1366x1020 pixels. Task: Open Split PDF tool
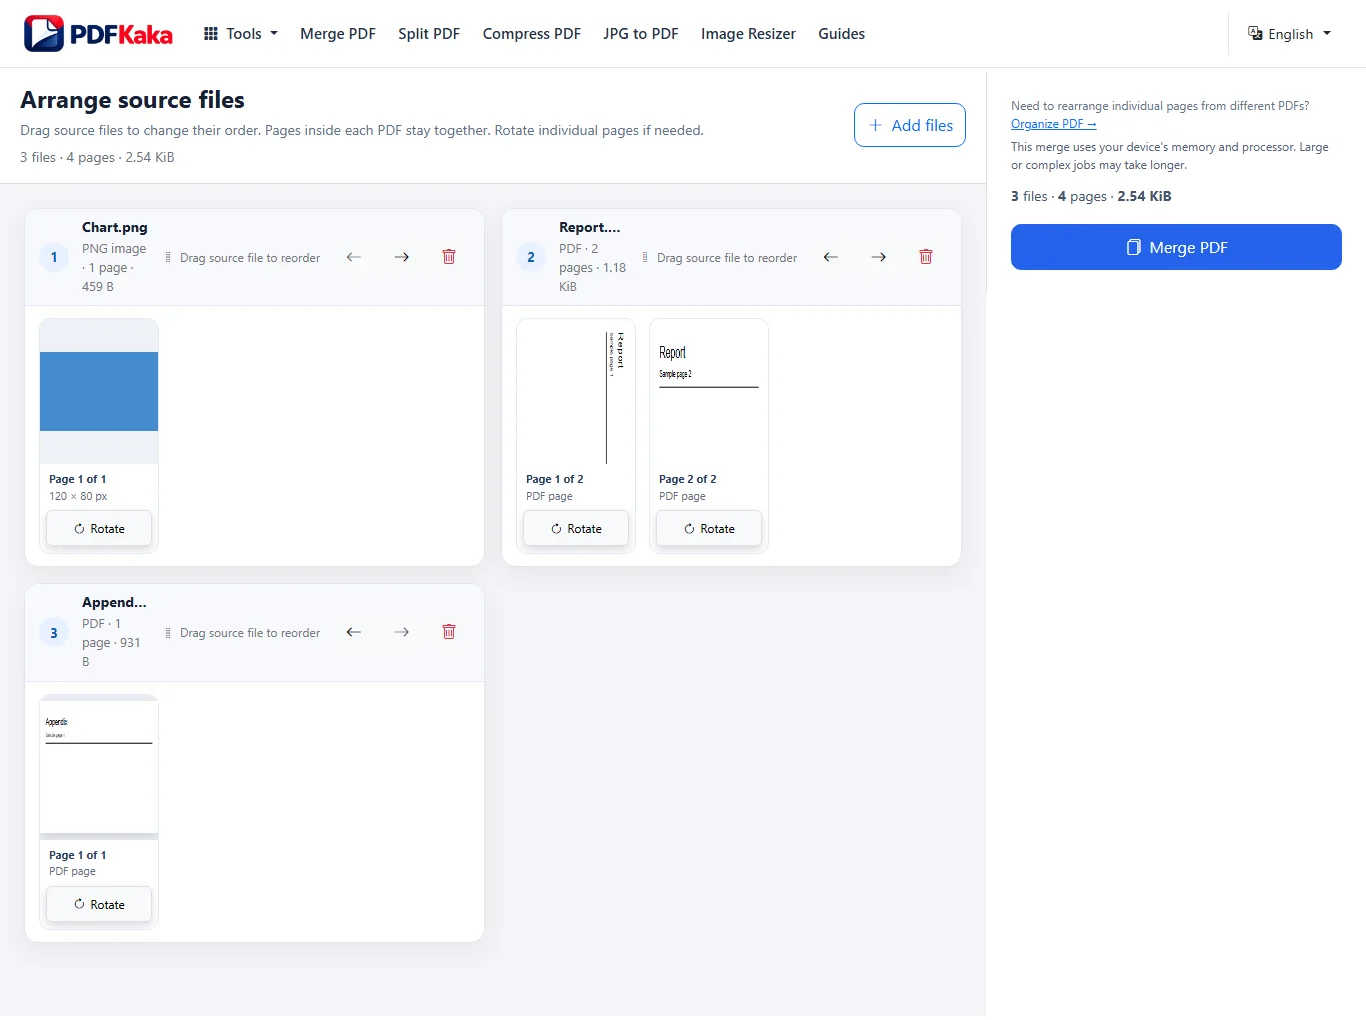[429, 34]
